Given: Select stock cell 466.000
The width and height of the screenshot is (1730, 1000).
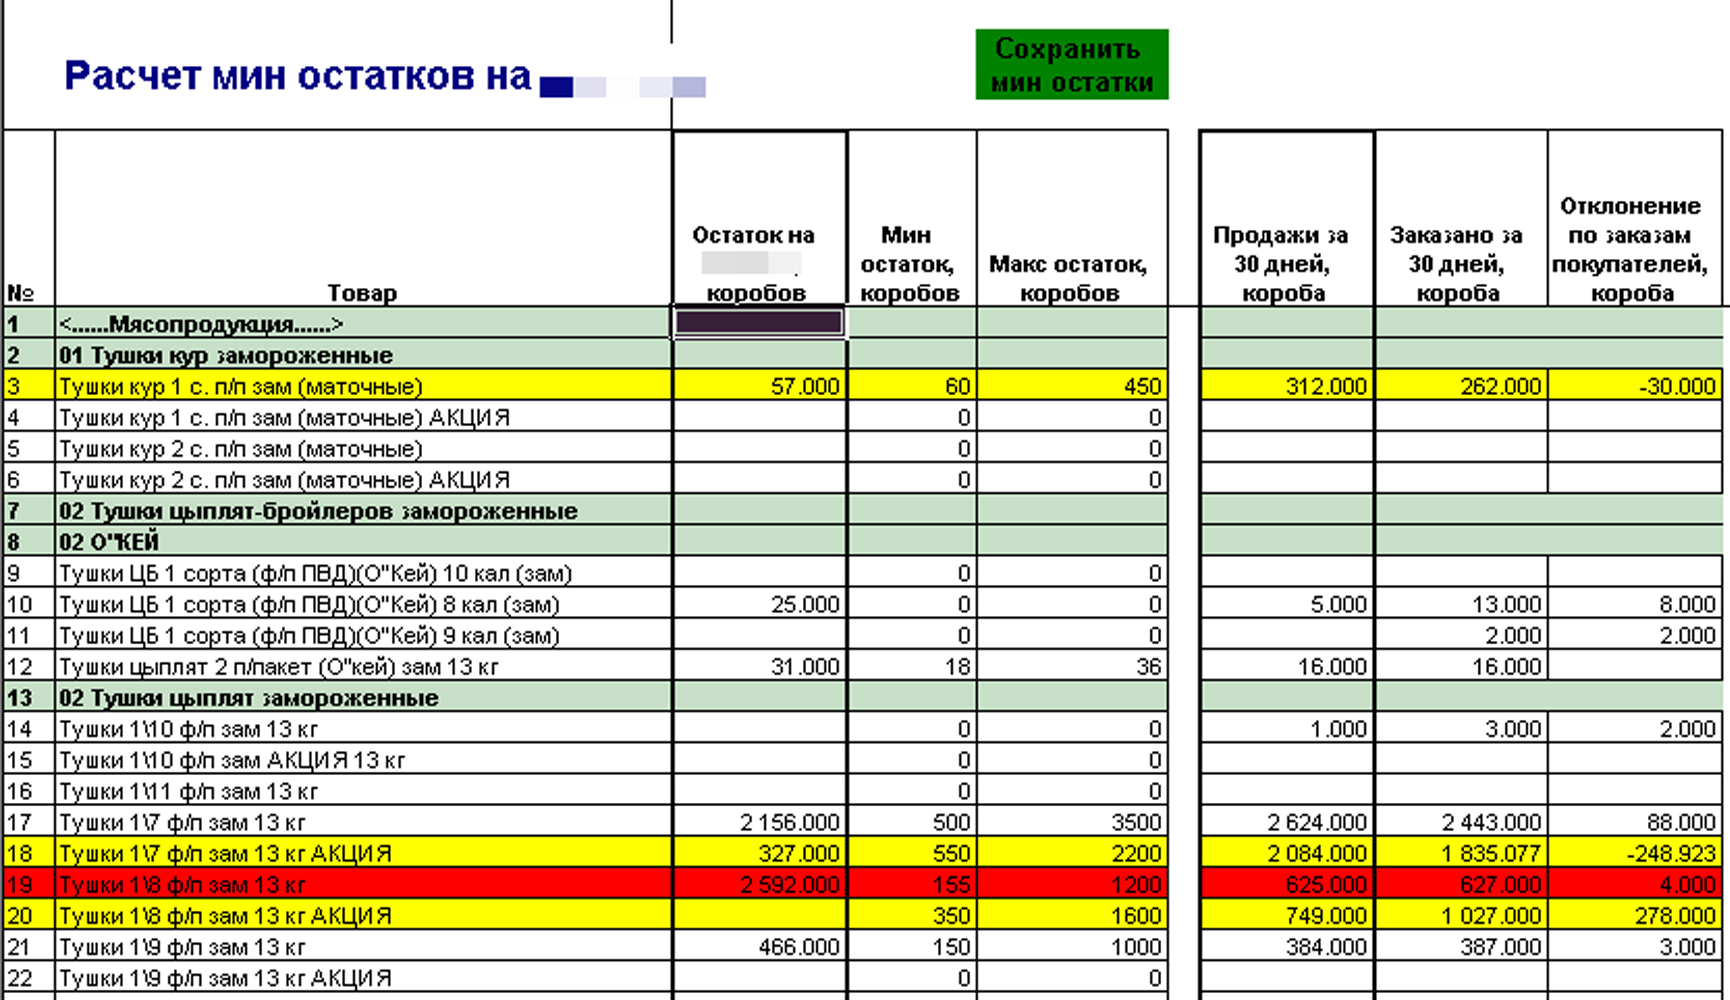Looking at the screenshot, I should (x=760, y=946).
